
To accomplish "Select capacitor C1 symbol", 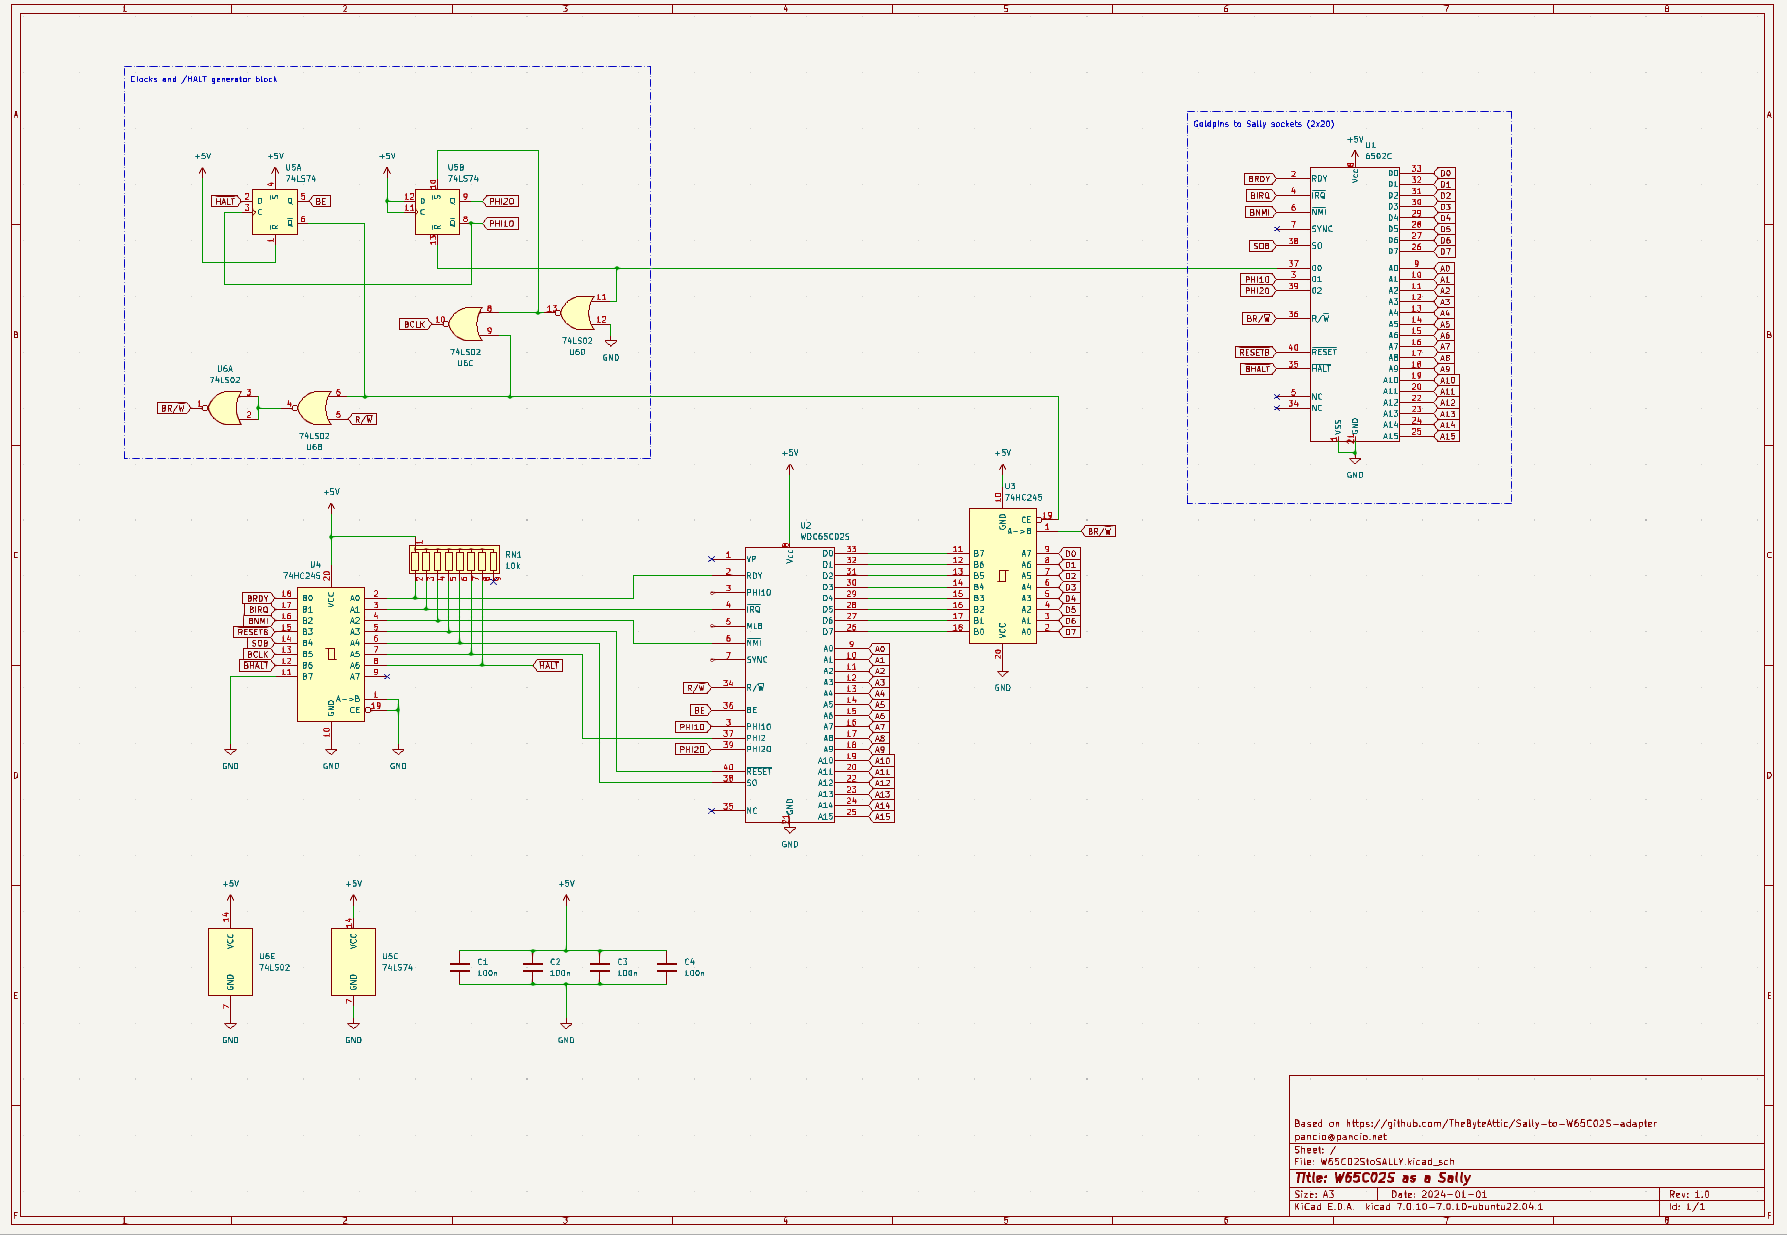I will pos(459,967).
